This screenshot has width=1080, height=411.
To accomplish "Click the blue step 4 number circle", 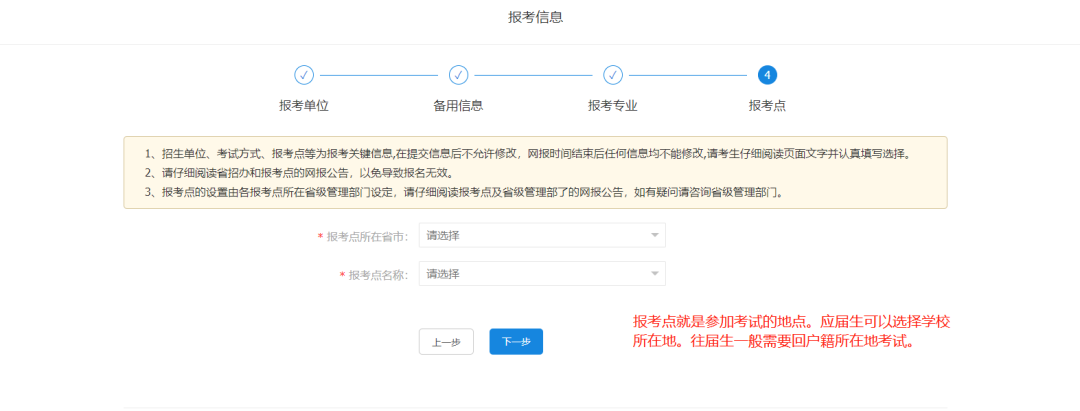I will click(x=767, y=75).
